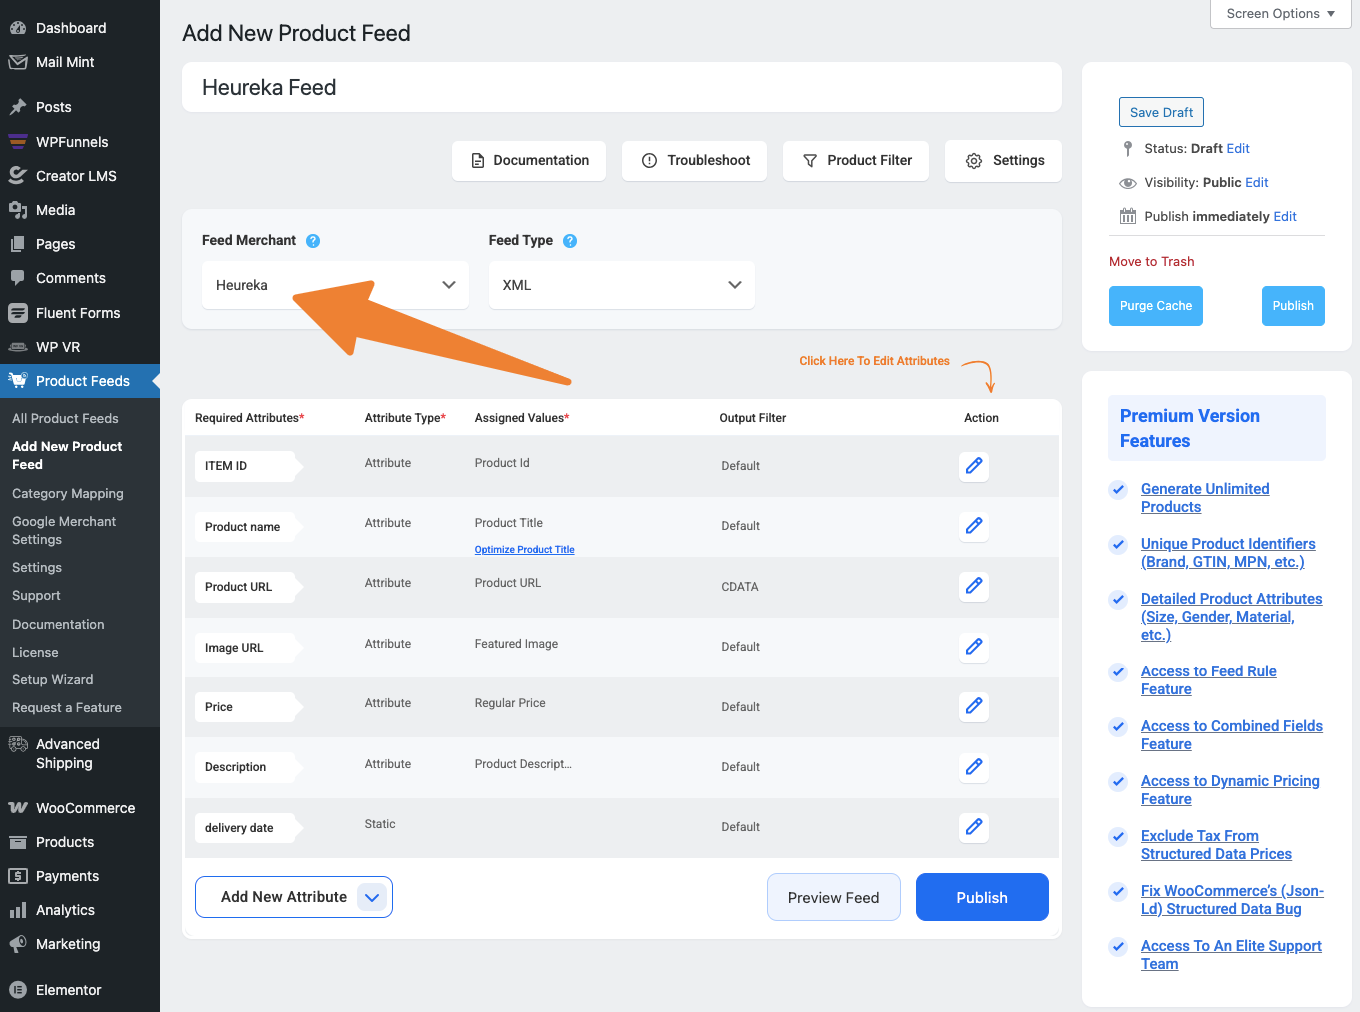Image resolution: width=1360 pixels, height=1012 pixels.
Task: Open All Product Feeds submenu
Action: (x=65, y=418)
